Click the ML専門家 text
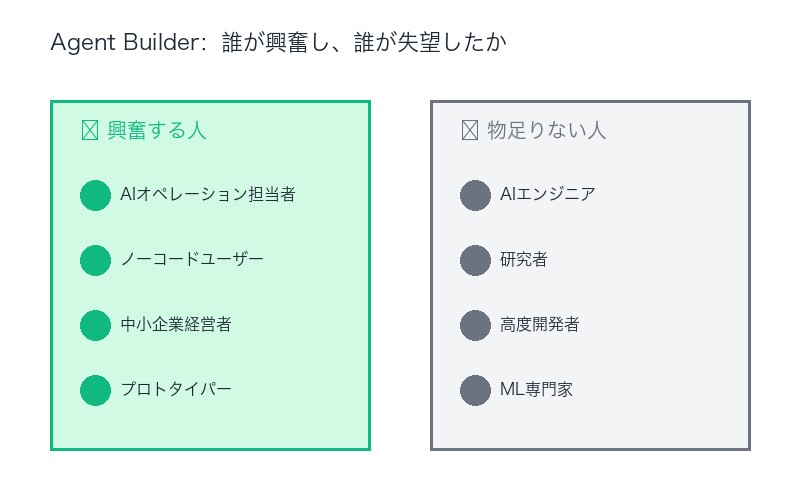Viewport: 800px width, 500px height. point(536,390)
